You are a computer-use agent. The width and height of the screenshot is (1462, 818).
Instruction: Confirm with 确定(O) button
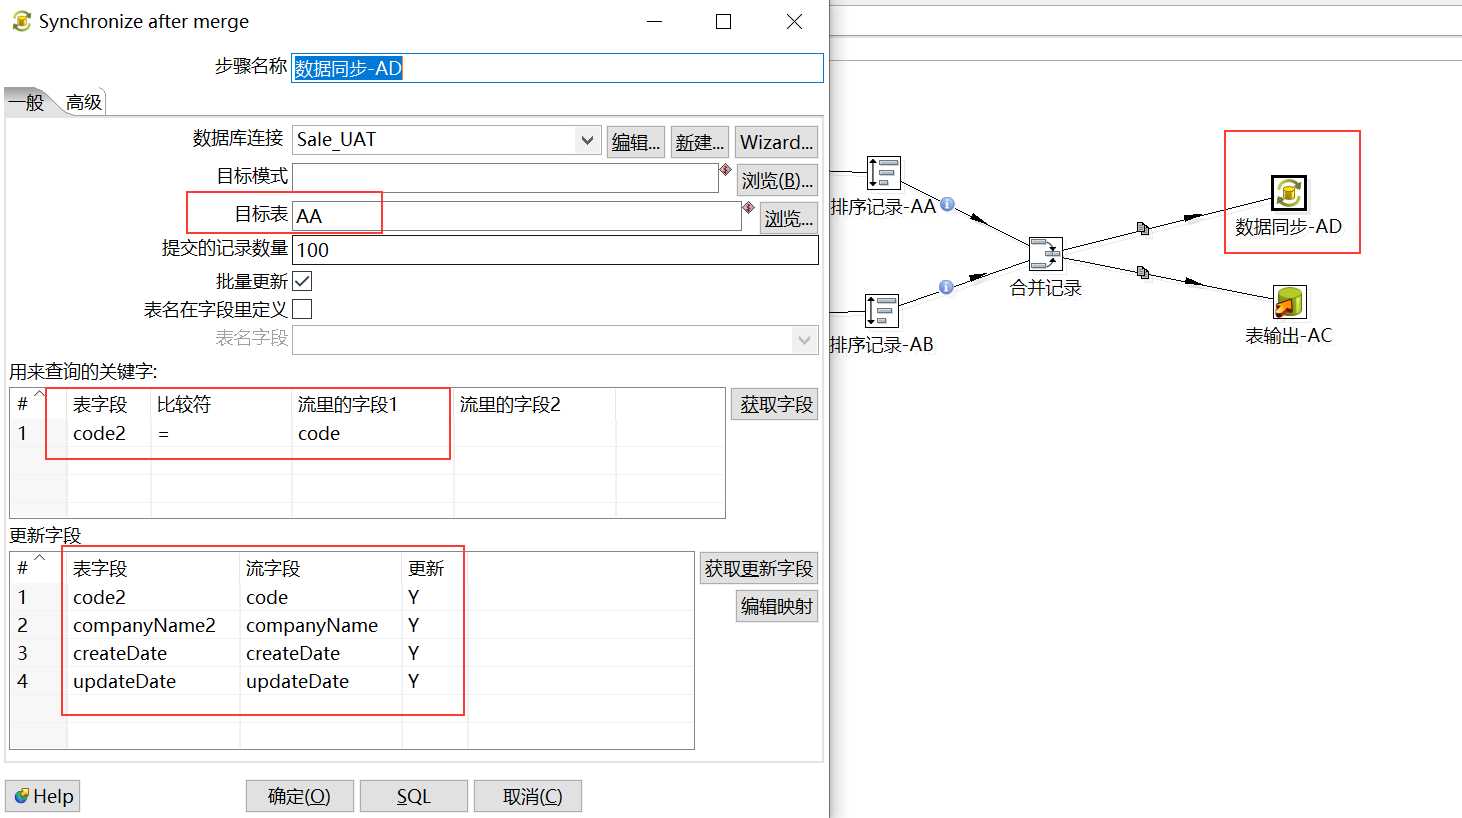pos(299,796)
